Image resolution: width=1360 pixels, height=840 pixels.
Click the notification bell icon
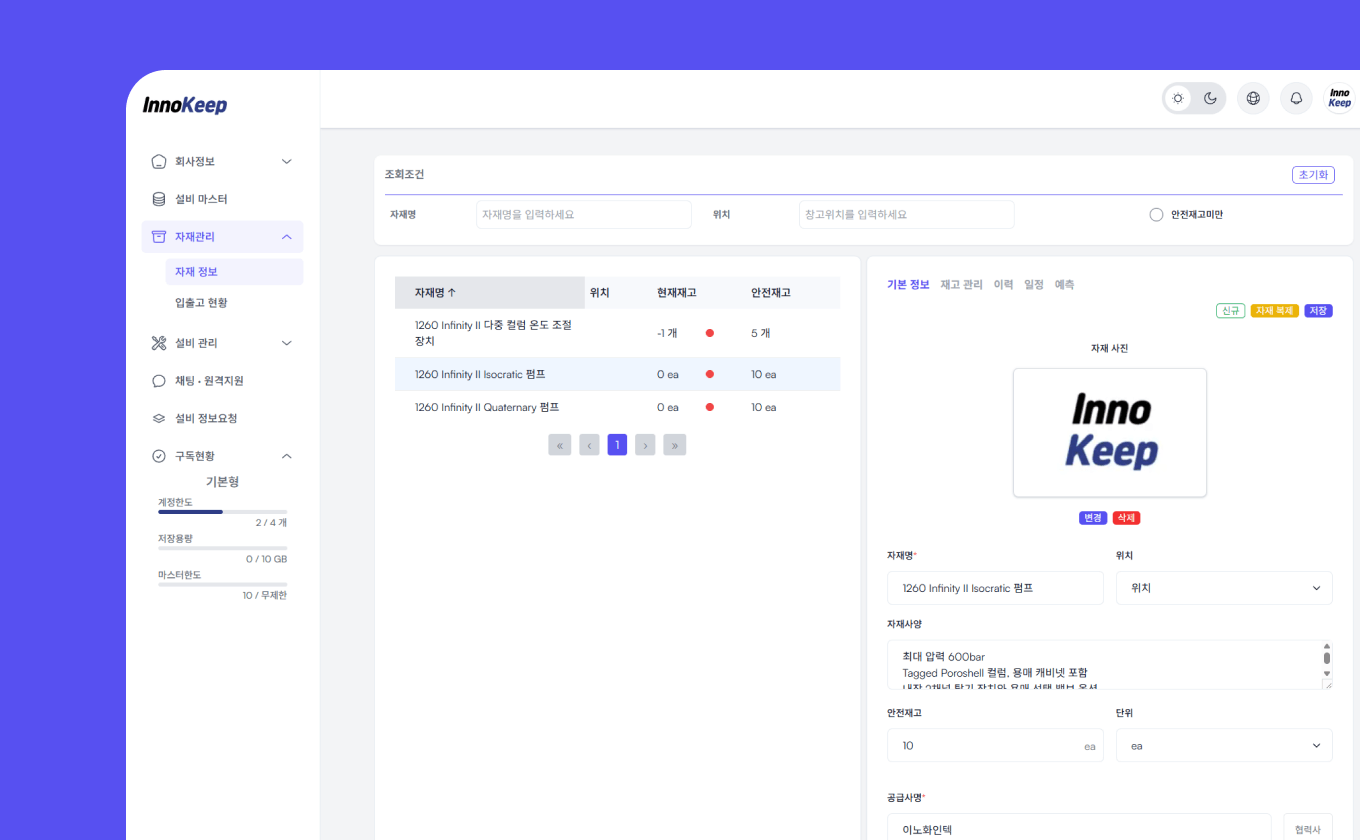pos(1296,98)
